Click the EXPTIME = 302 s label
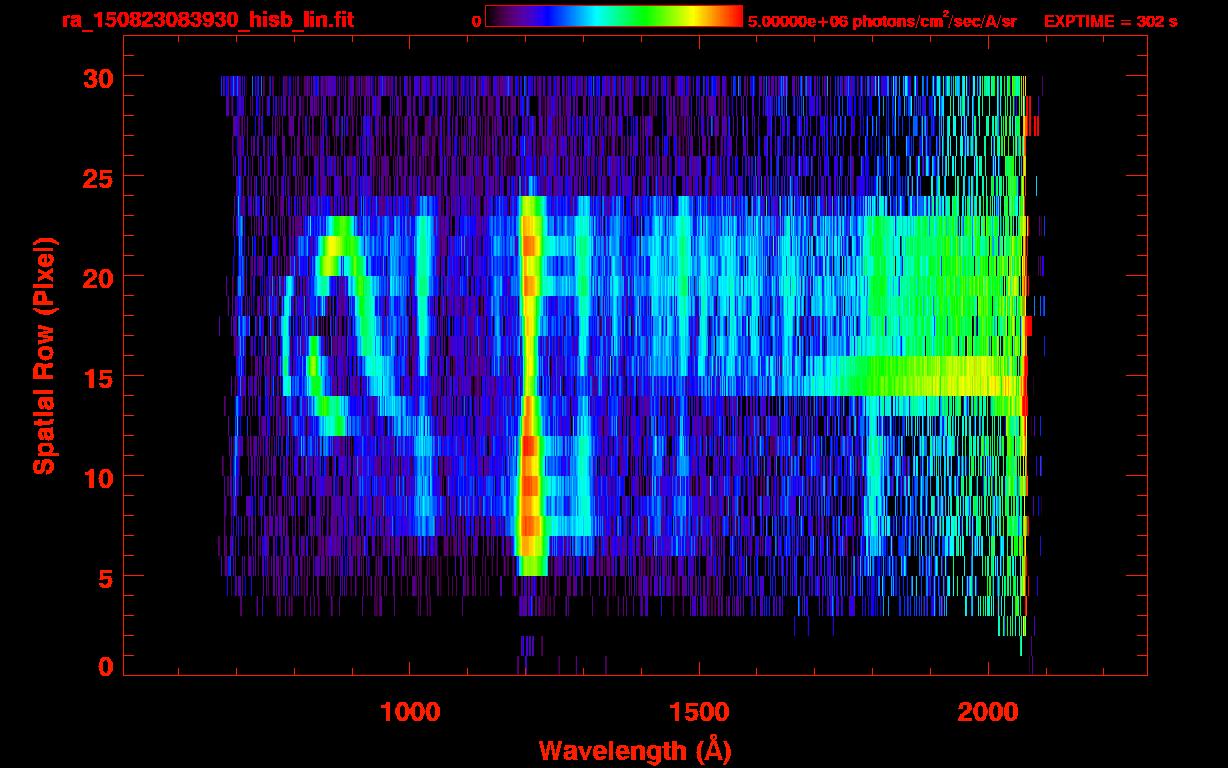This screenshot has width=1228, height=768. (1110, 21)
